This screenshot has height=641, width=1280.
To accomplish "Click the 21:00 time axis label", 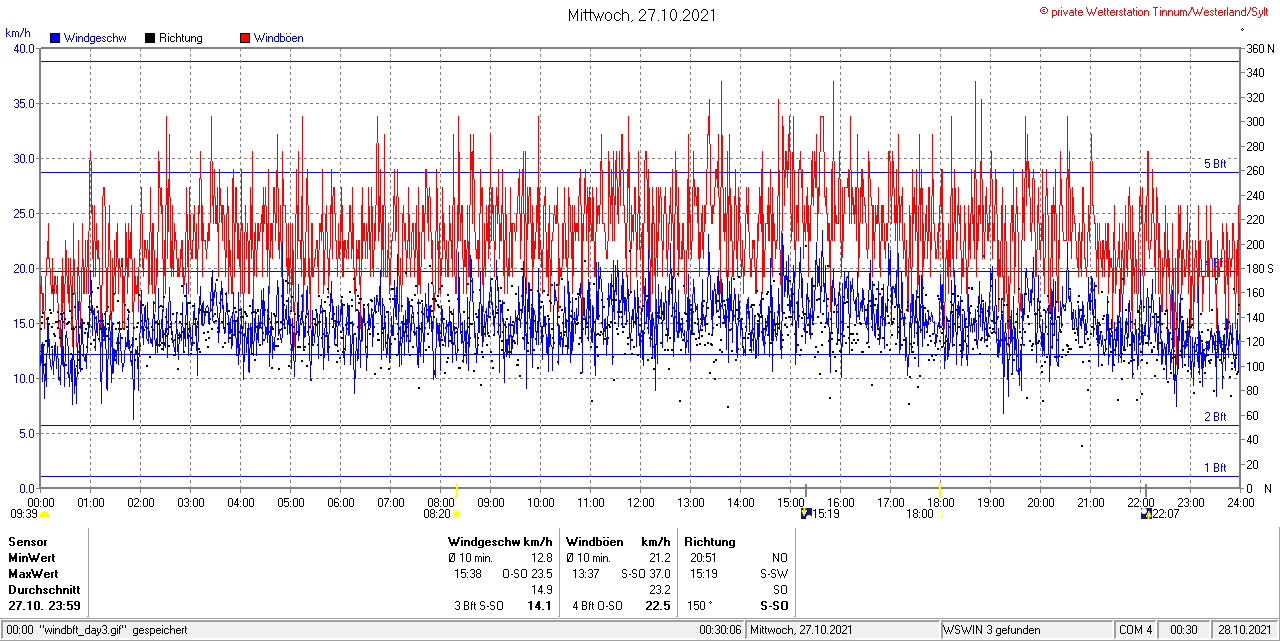I will tap(1091, 502).
